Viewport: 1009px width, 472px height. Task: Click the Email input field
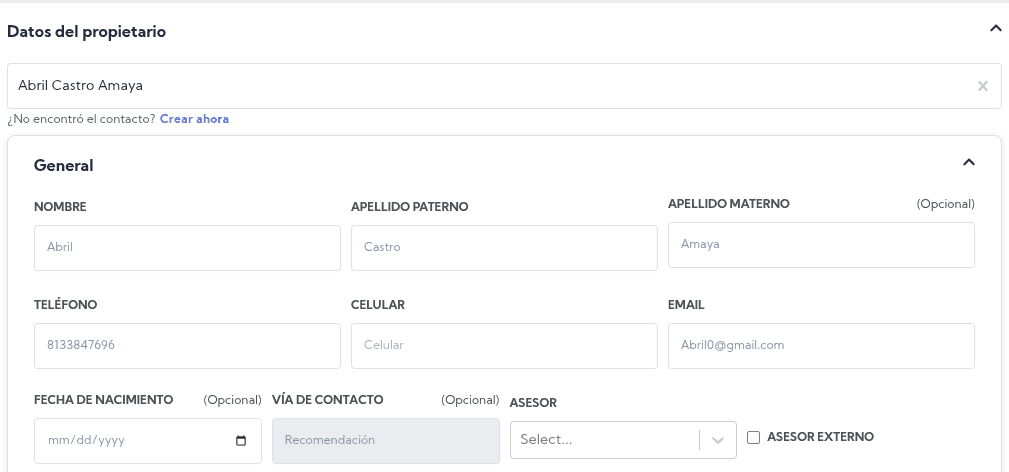[x=821, y=345]
